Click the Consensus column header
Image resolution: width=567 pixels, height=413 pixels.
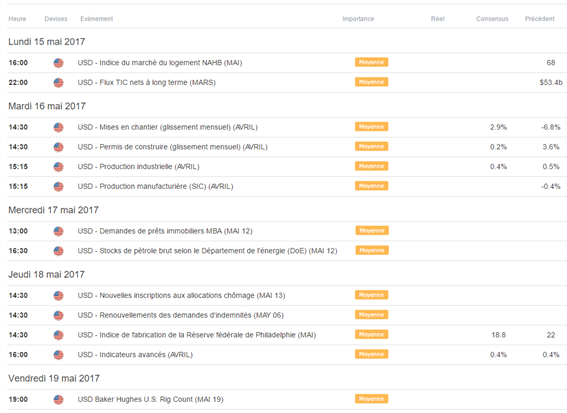point(492,19)
